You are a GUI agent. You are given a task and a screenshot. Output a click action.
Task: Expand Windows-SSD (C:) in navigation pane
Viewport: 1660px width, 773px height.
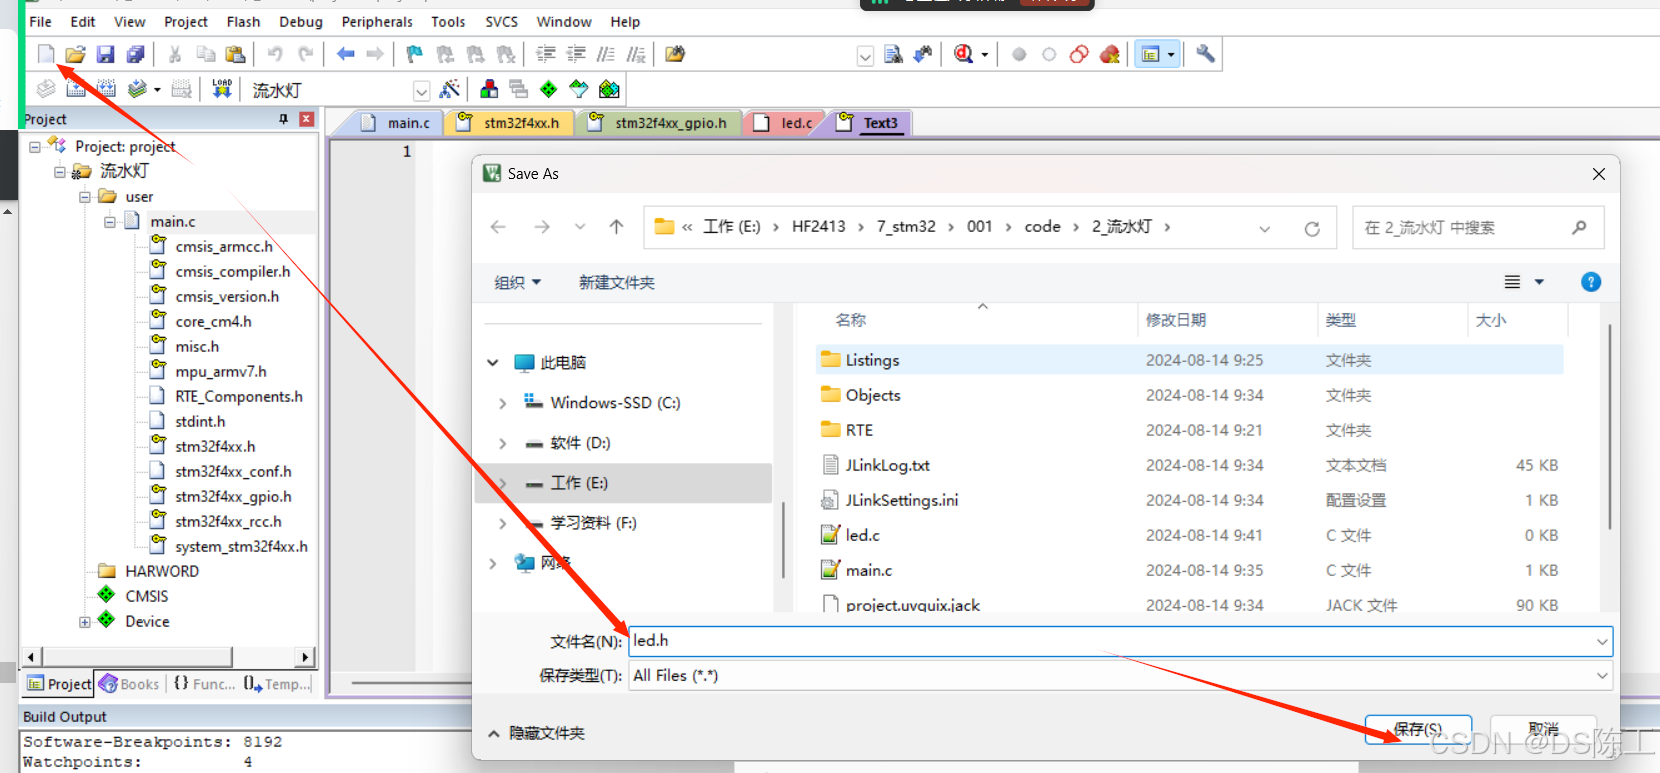pyautogui.click(x=502, y=403)
